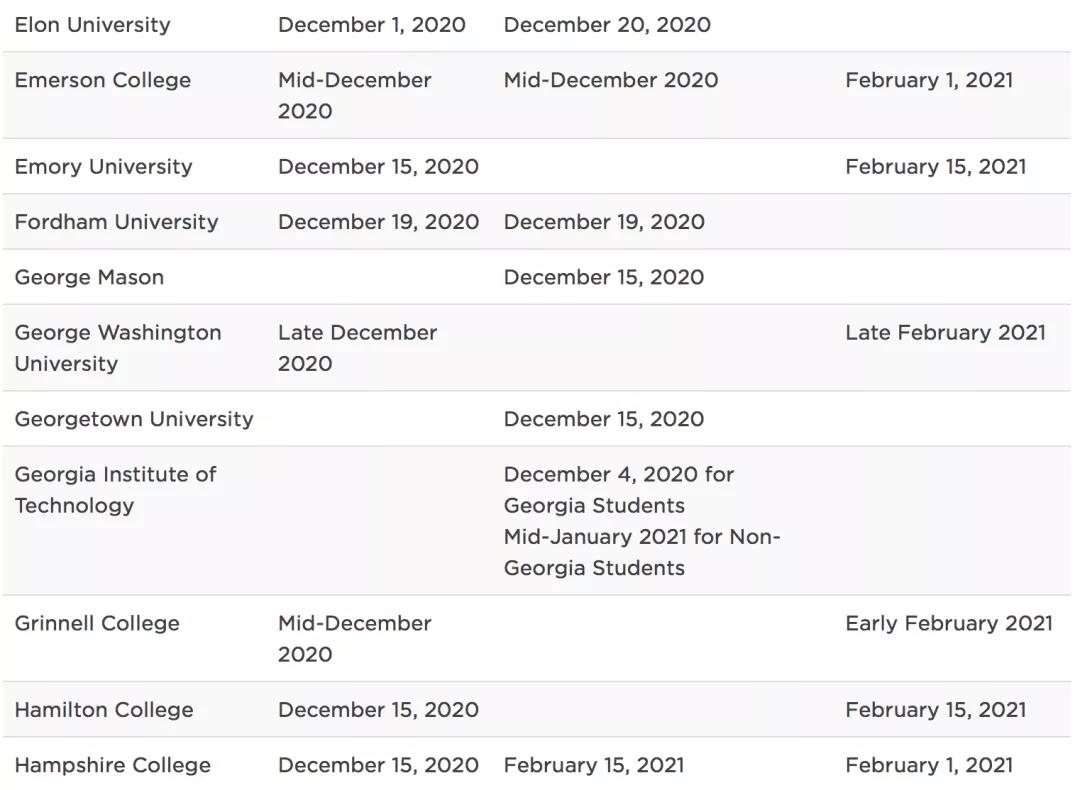Image resolution: width=1080 pixels, height=790 pixels.
Task: Select Early February 2021 for Grinnell
Action: [948, 623]
